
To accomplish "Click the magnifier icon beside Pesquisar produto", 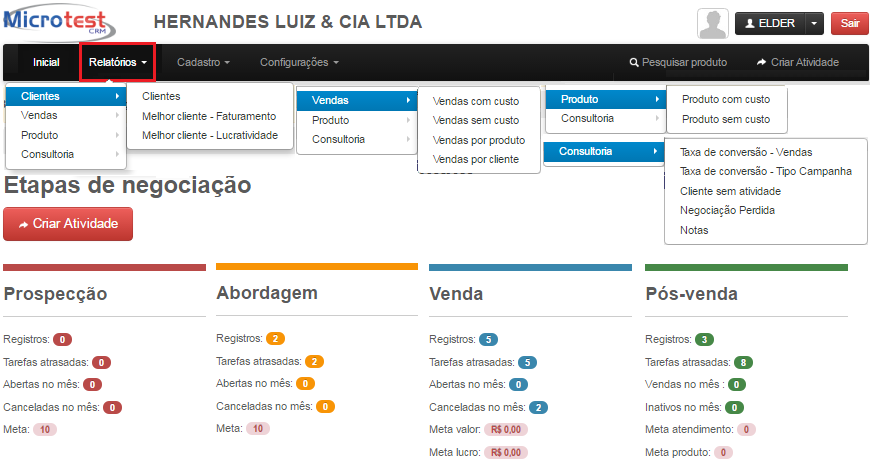I will (x=634, y=63).
